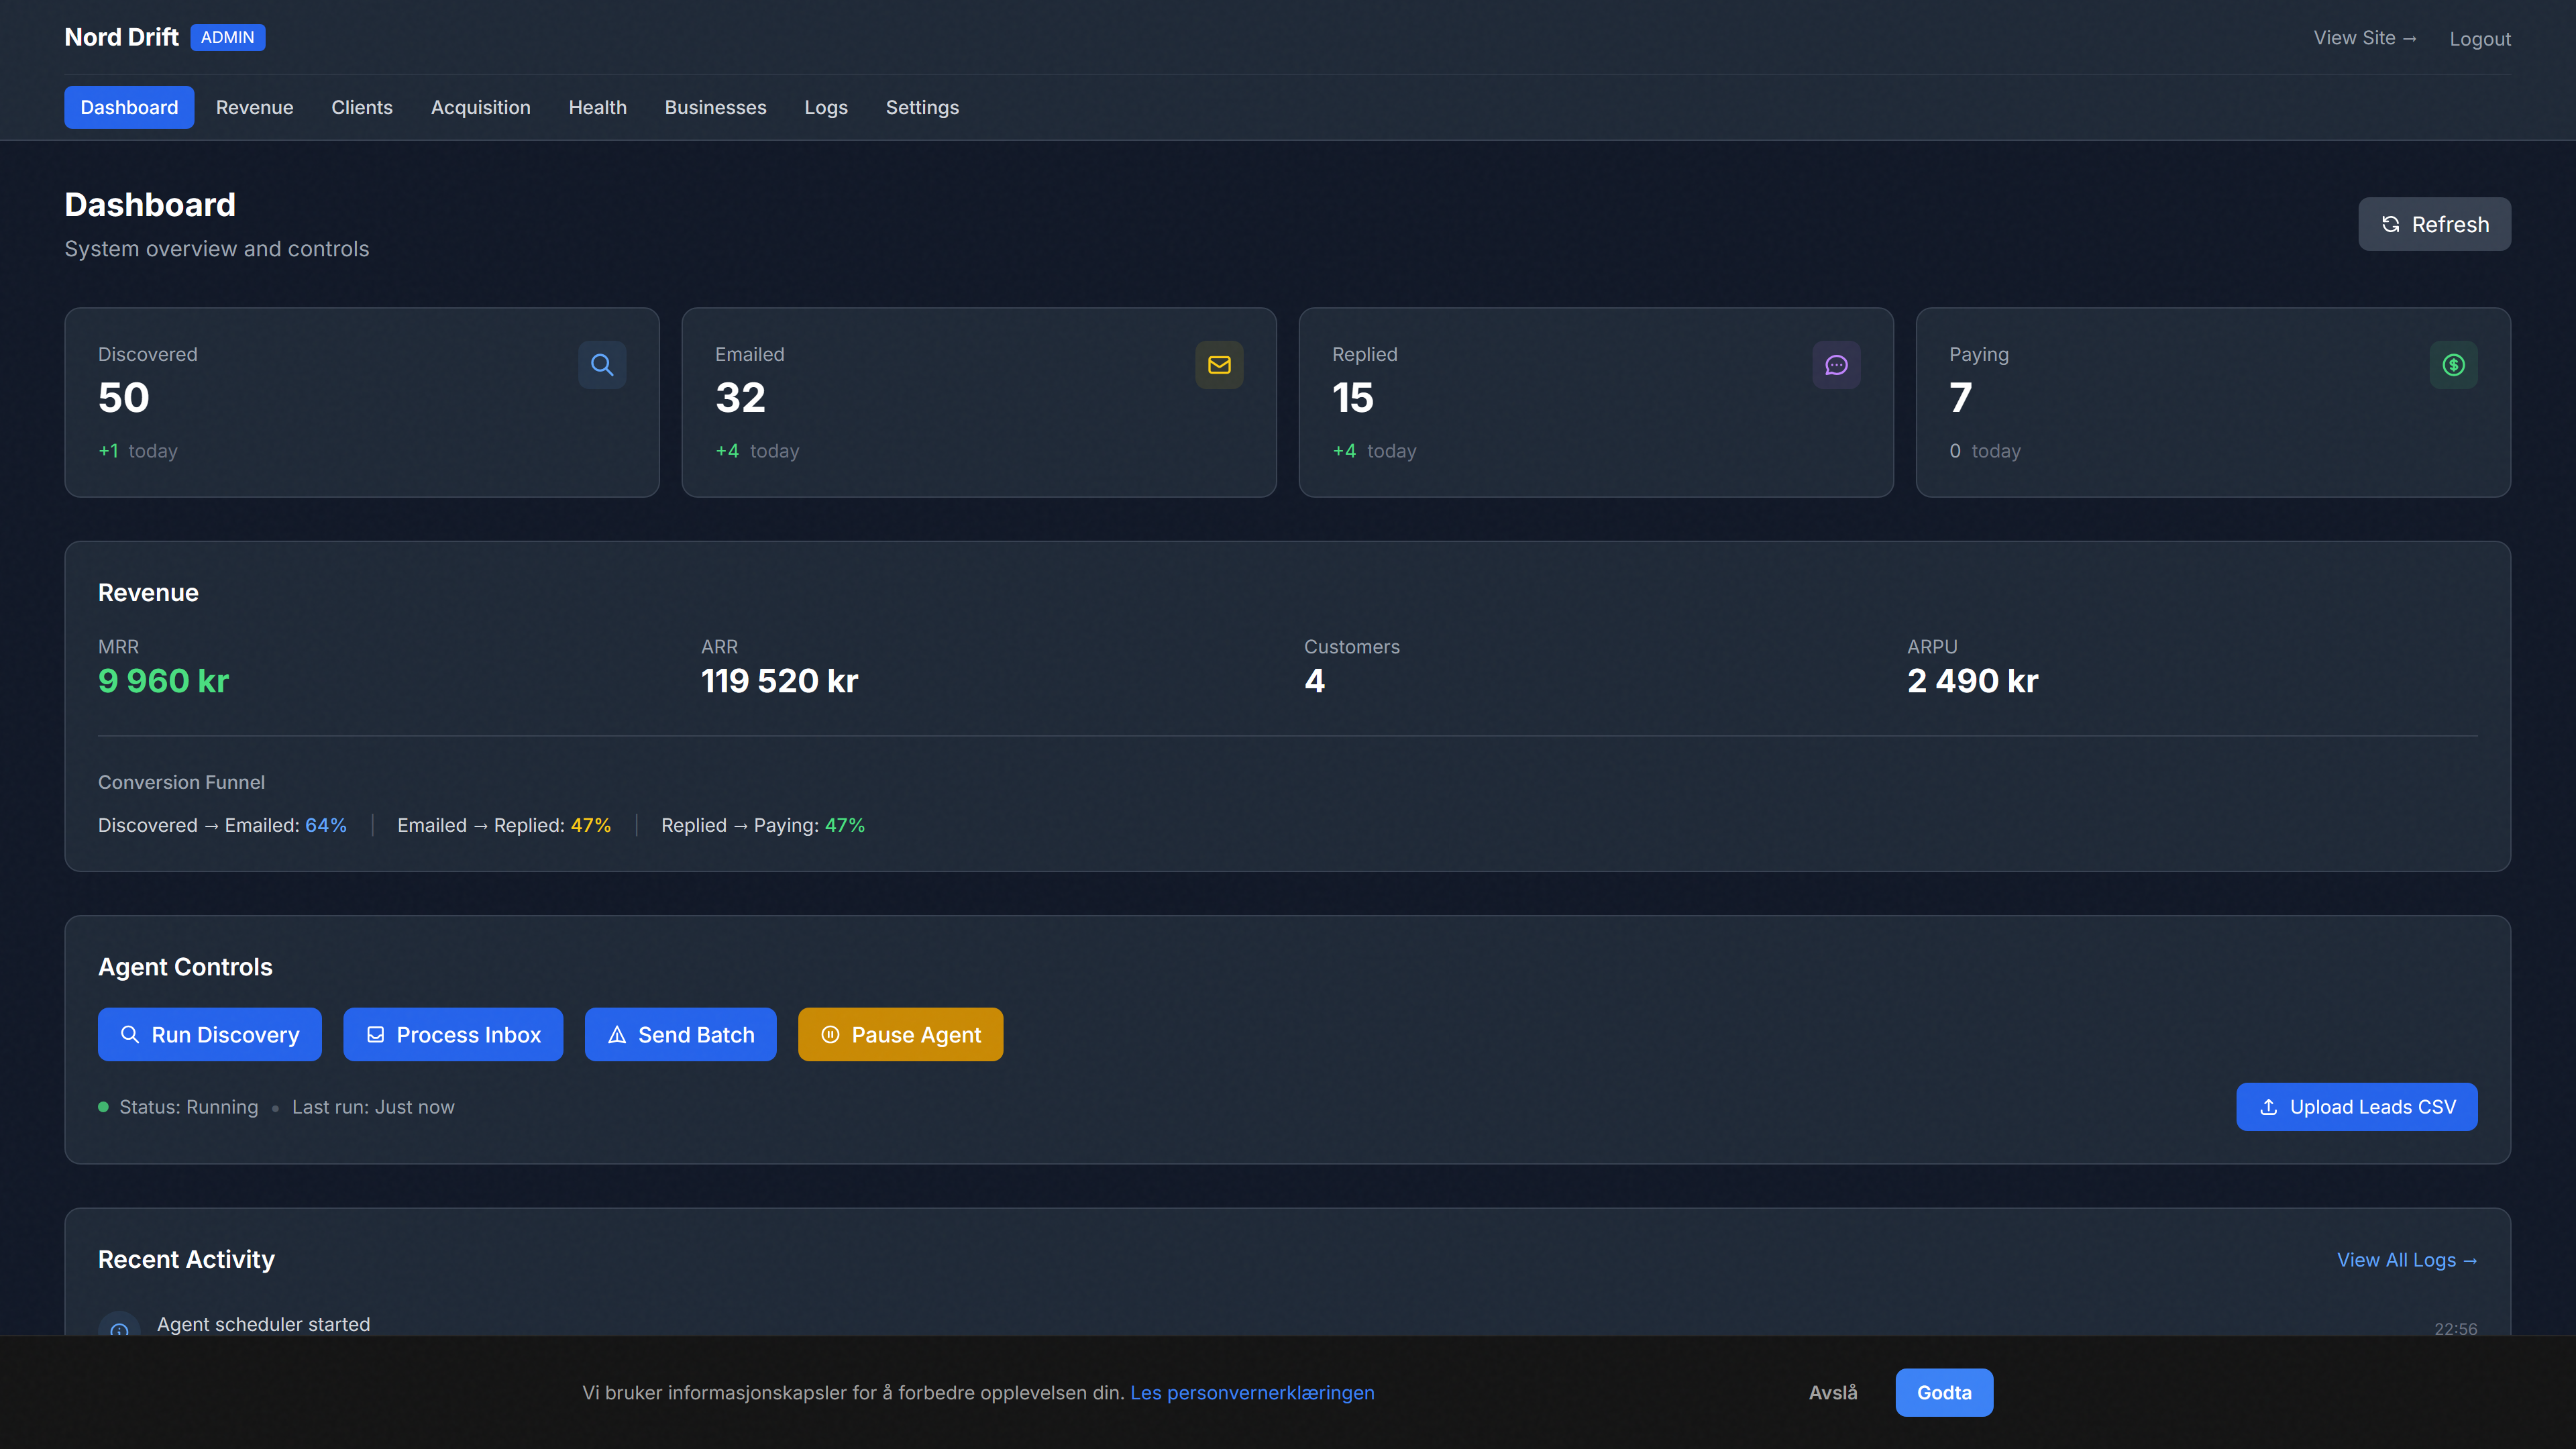The image size is (2576, 1449).
Task: Open the Logs section
Action: [826, 107]
